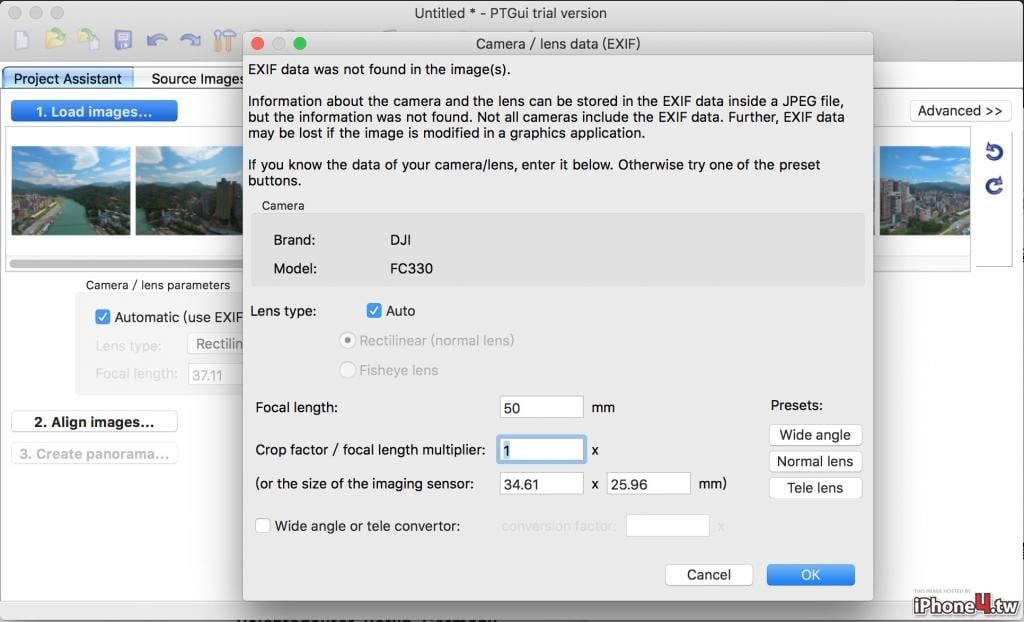Switch to the Project Assistant tab
This screenshot has height=622, width=1024.
pyautogui.click(x=68, y=78)
